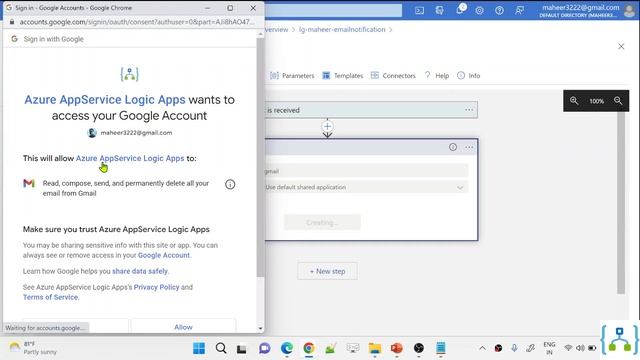Click the Logic Apps logo in consent dialog
Screen dimensions: 640x360
click(129, 74)
